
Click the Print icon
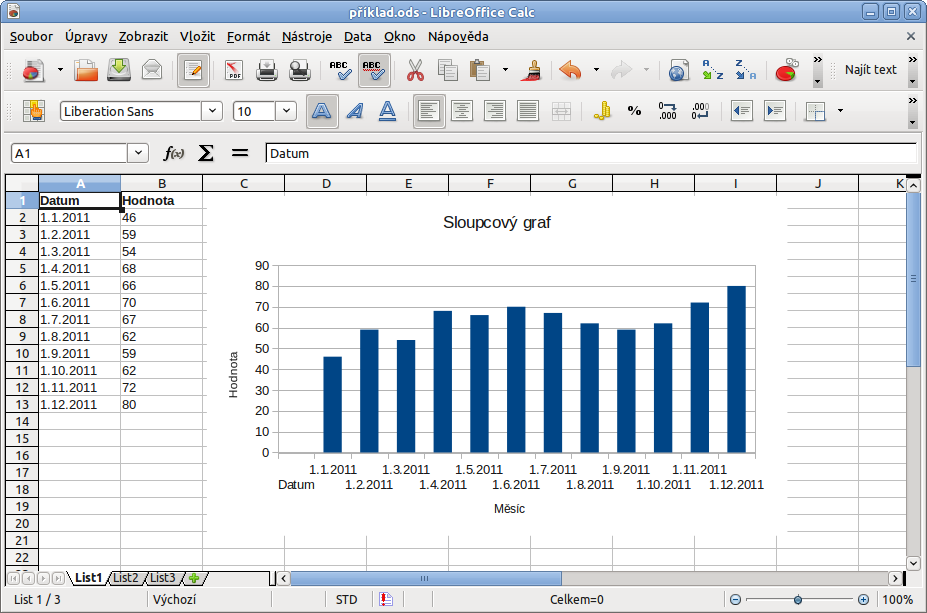267,70
